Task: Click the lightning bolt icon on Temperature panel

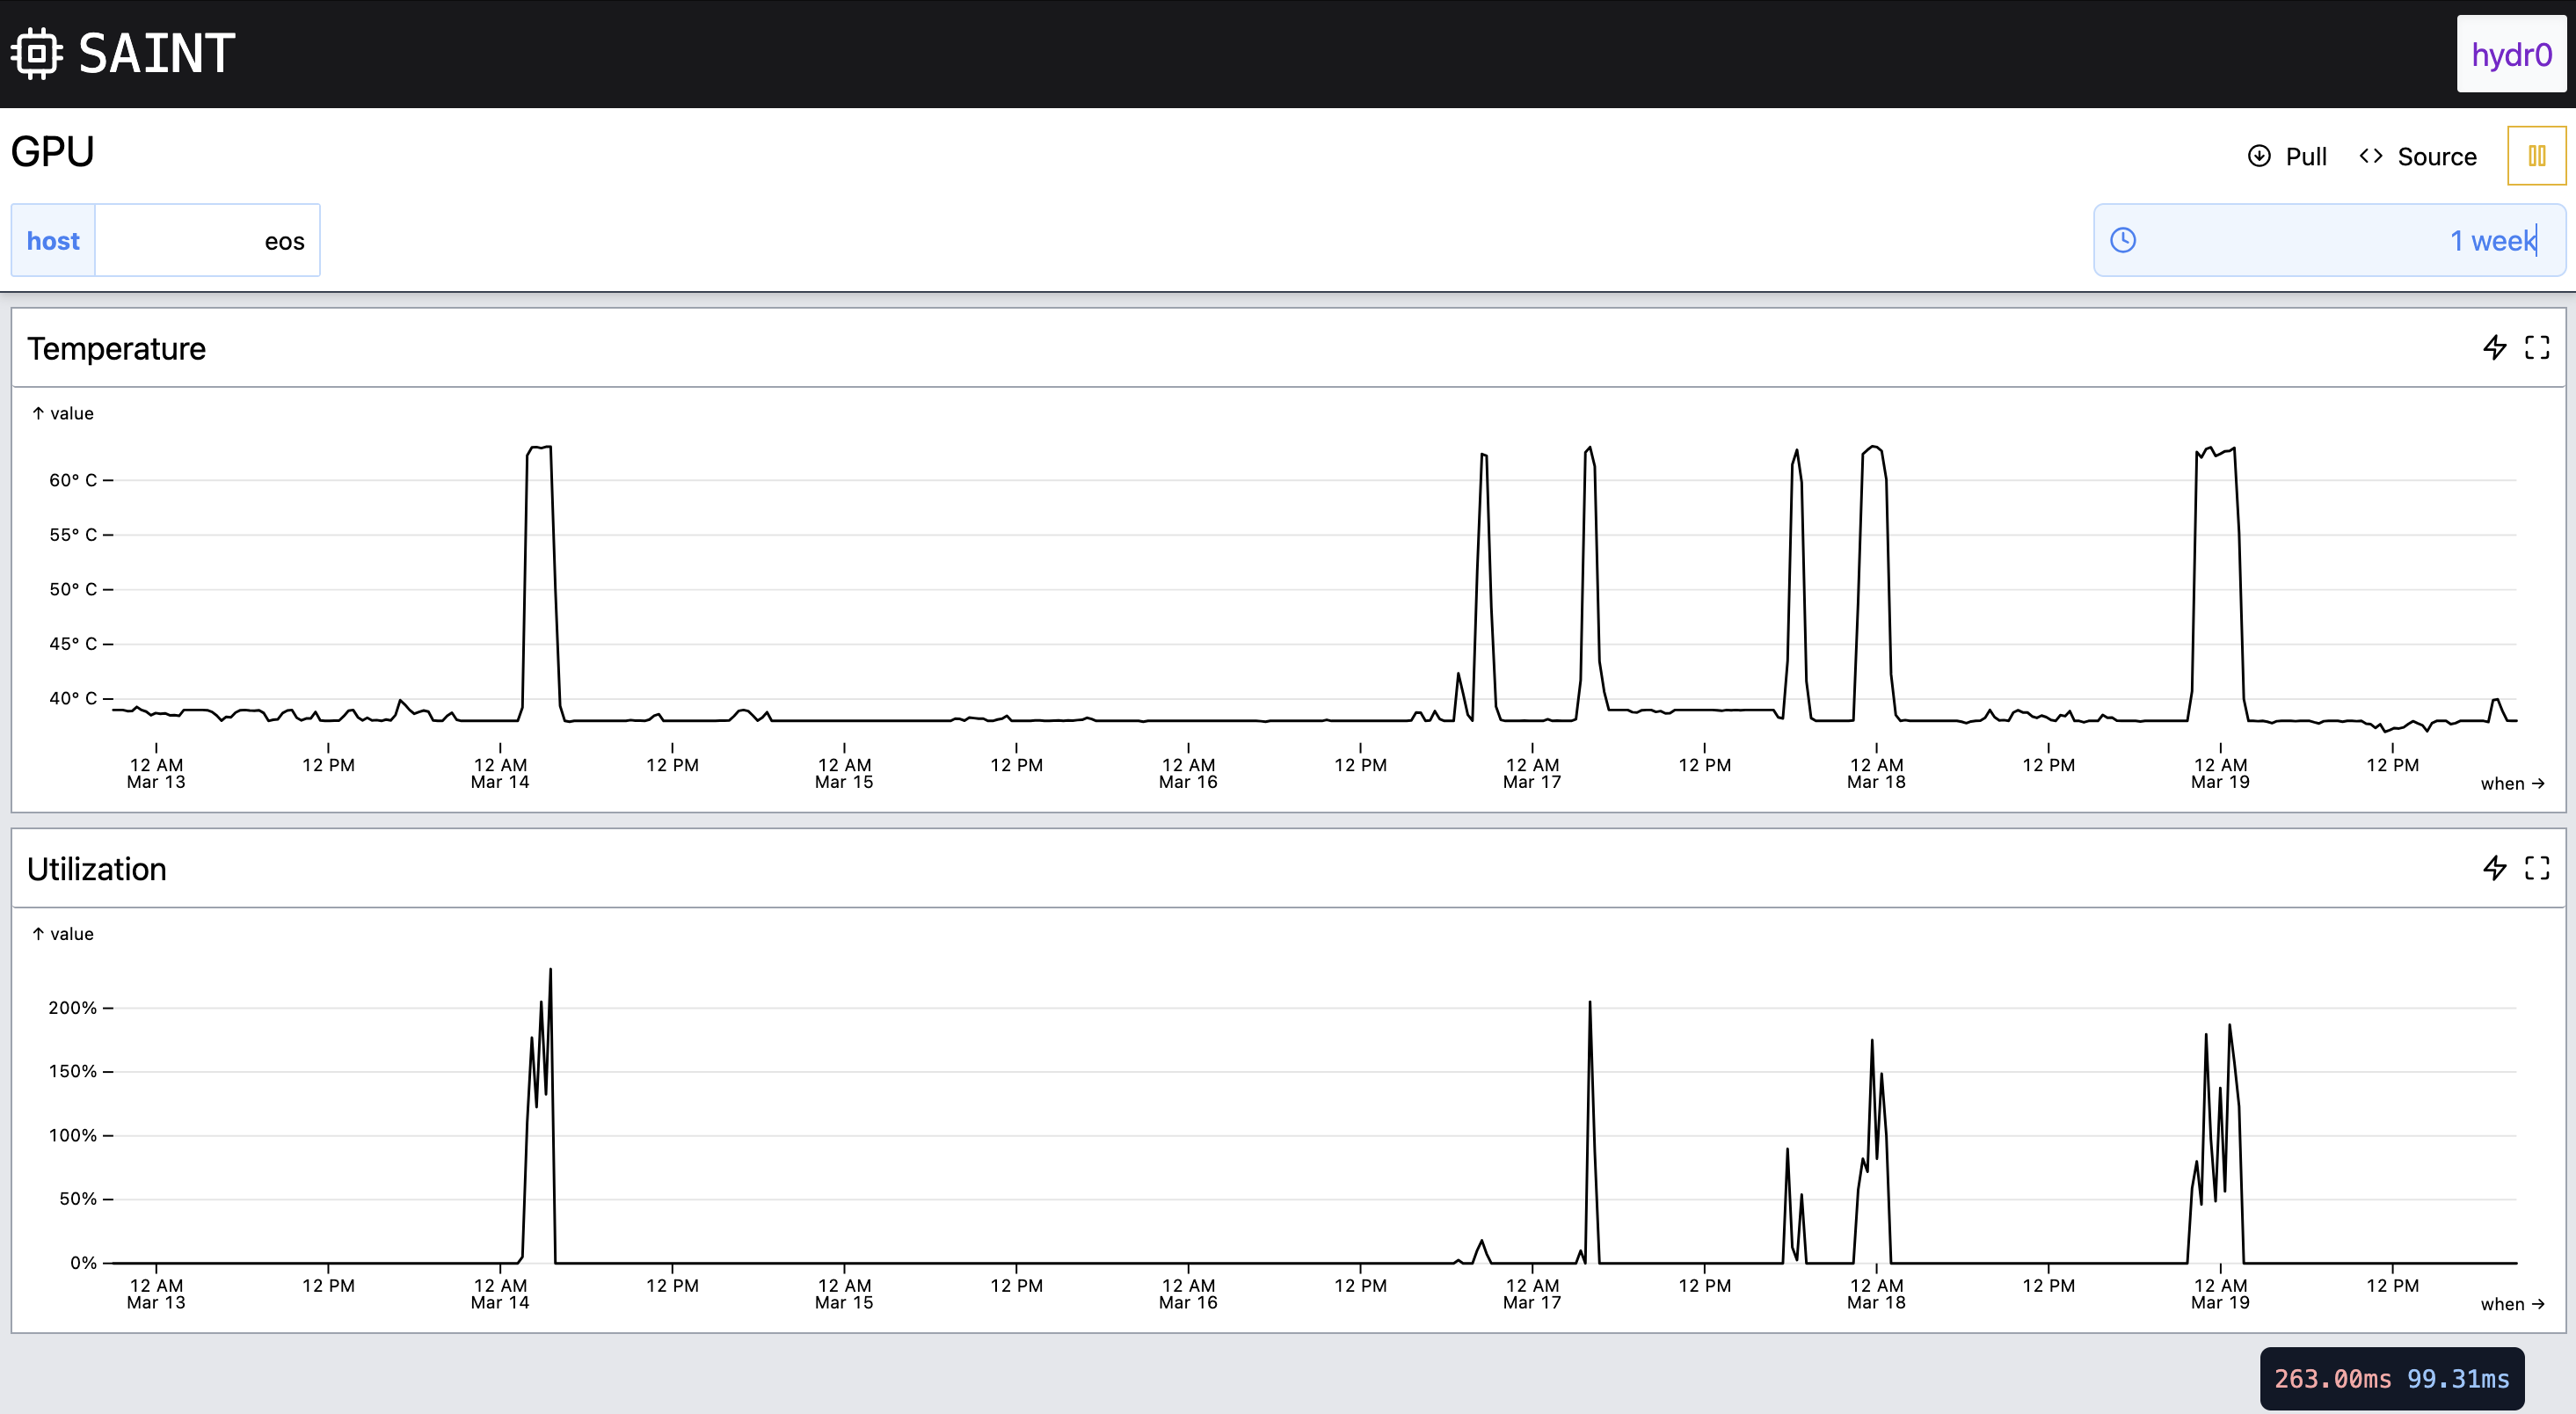Action: [2493, 347]
